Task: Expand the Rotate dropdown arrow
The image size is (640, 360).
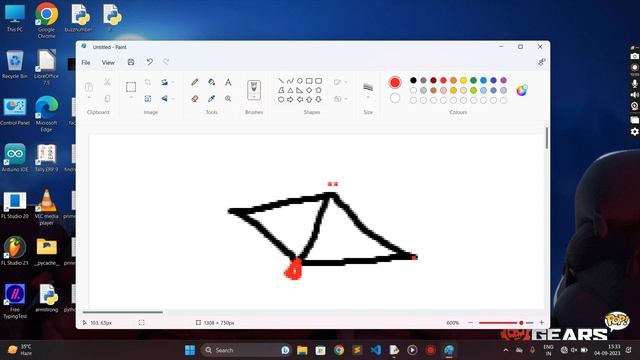Action: (x=173, y=82)
